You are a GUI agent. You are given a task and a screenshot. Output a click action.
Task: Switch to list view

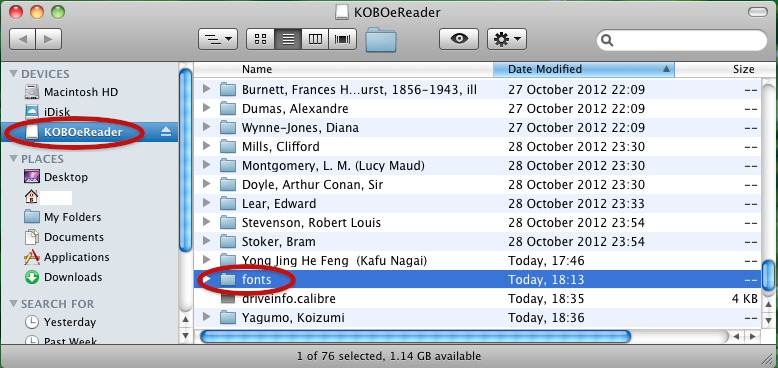tap(288, 39)
